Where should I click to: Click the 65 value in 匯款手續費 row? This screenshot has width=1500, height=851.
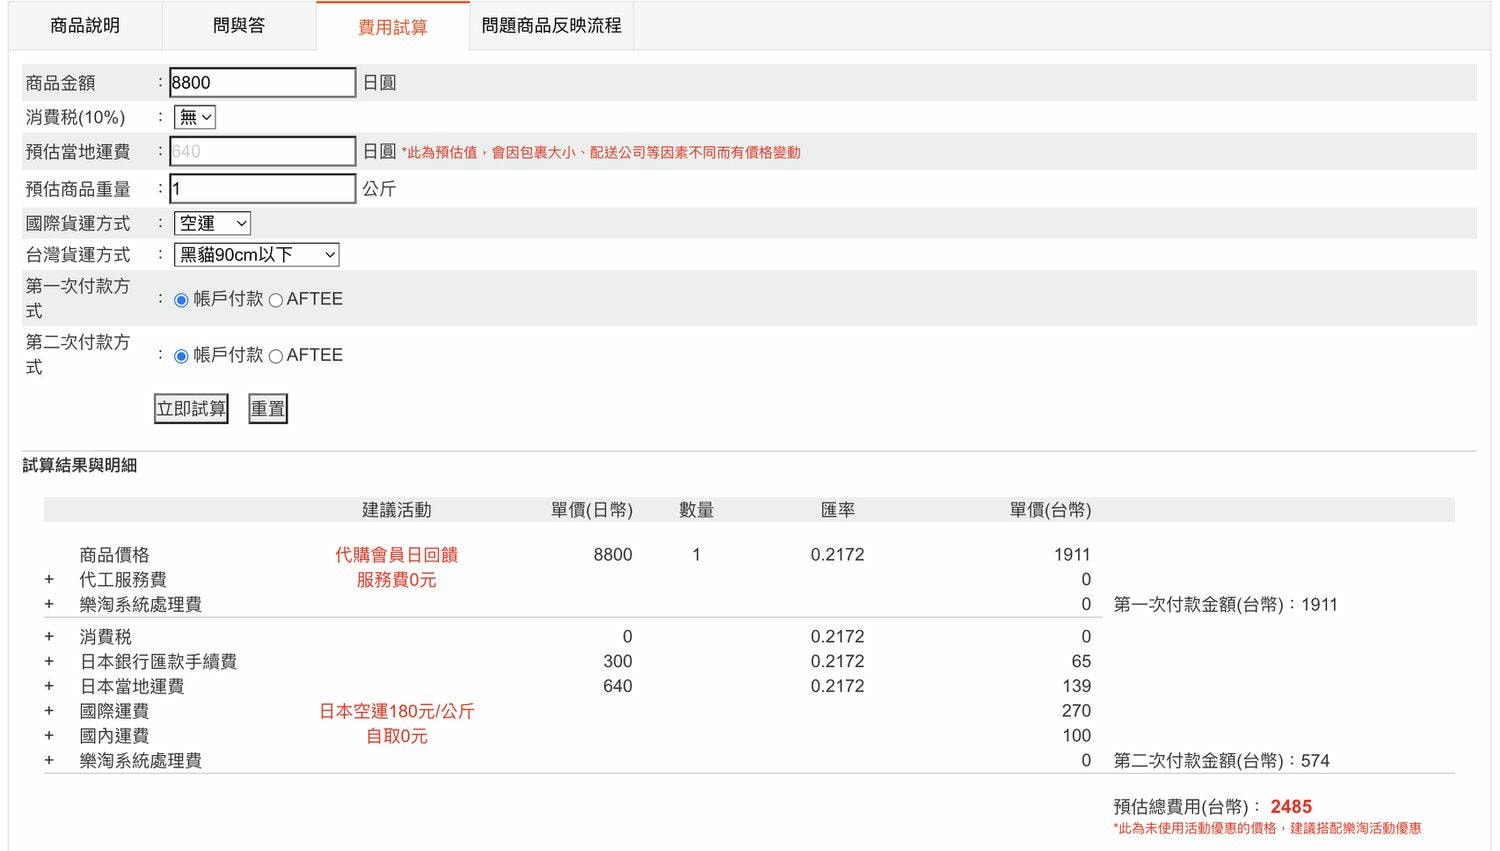coord(1081,662)
